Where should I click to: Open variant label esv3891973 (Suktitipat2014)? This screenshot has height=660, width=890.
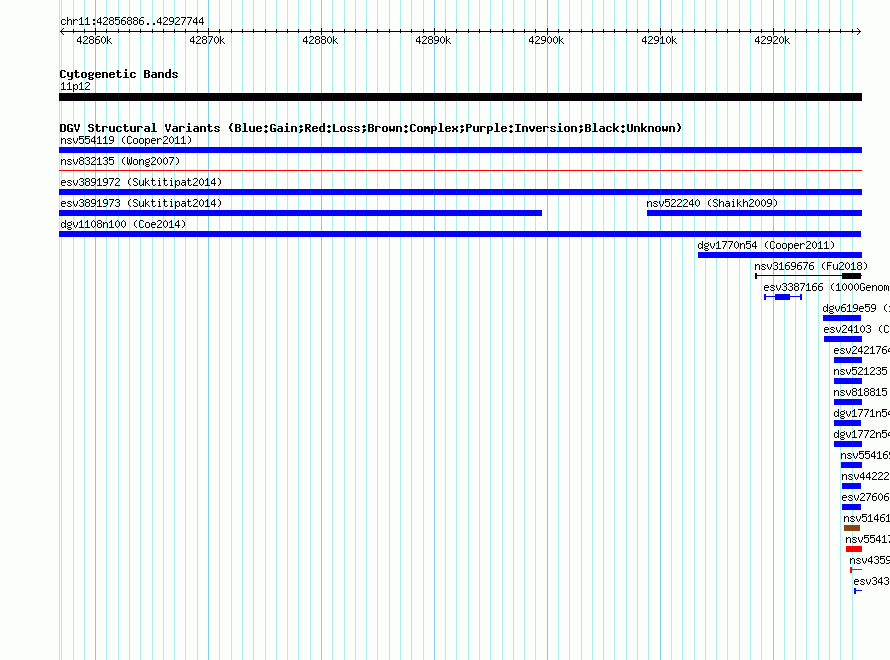pos(141,203)
